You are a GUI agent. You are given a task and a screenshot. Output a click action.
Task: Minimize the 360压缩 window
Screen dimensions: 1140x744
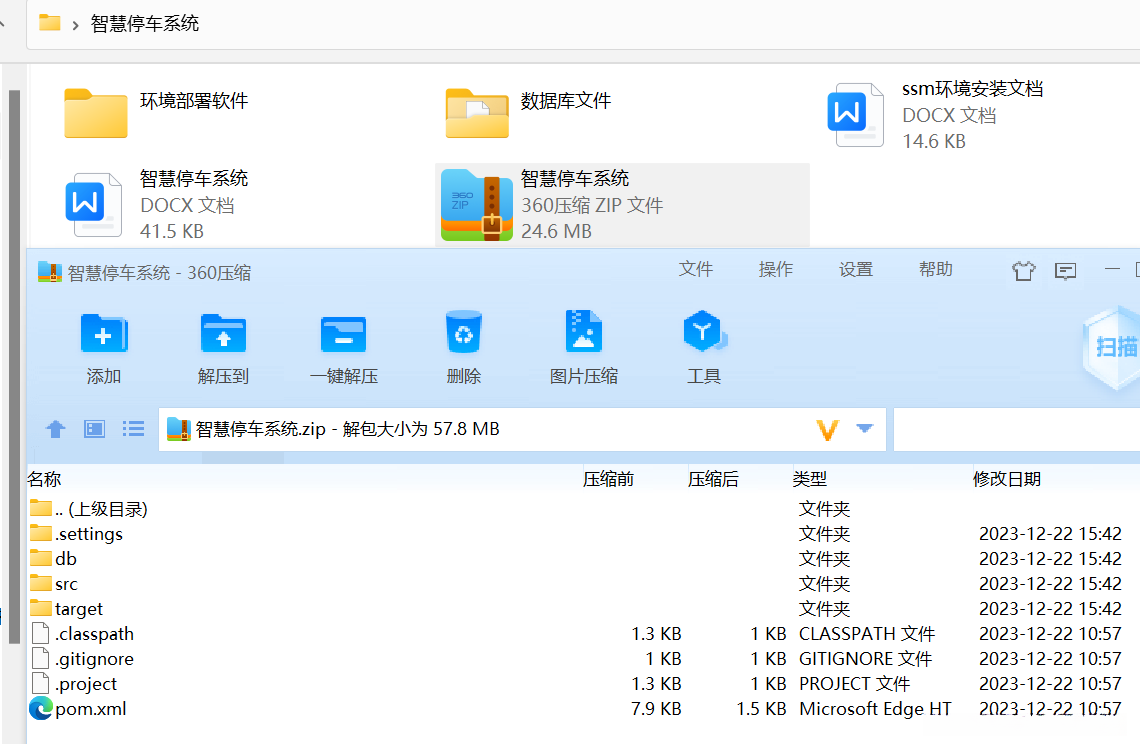(1112, 269)
